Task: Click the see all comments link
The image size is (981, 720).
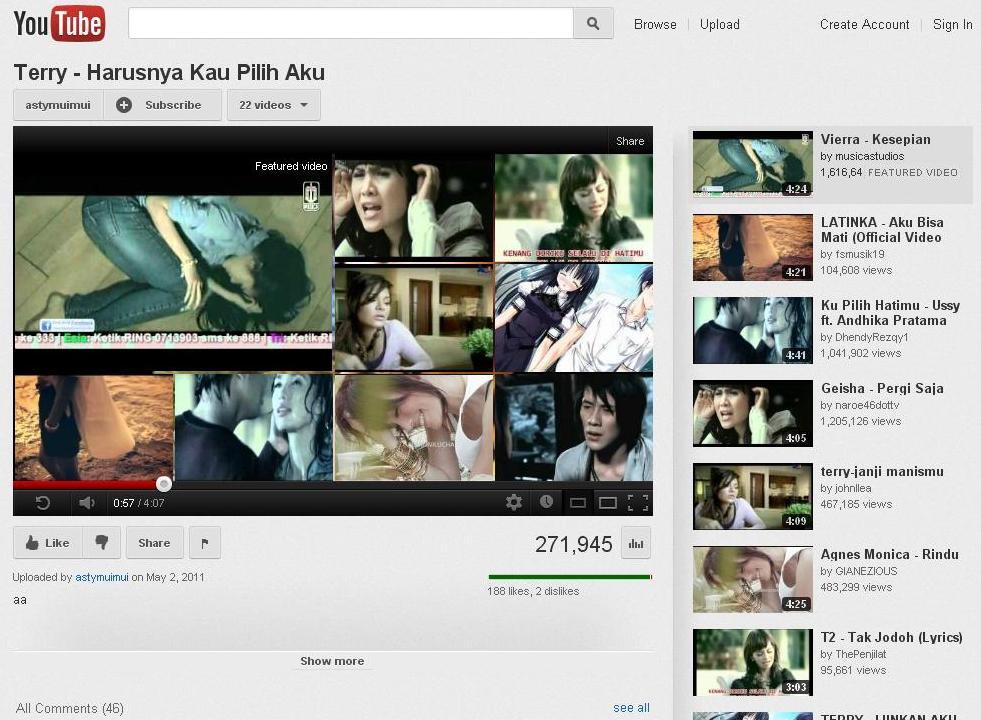Action: (631, 707)
